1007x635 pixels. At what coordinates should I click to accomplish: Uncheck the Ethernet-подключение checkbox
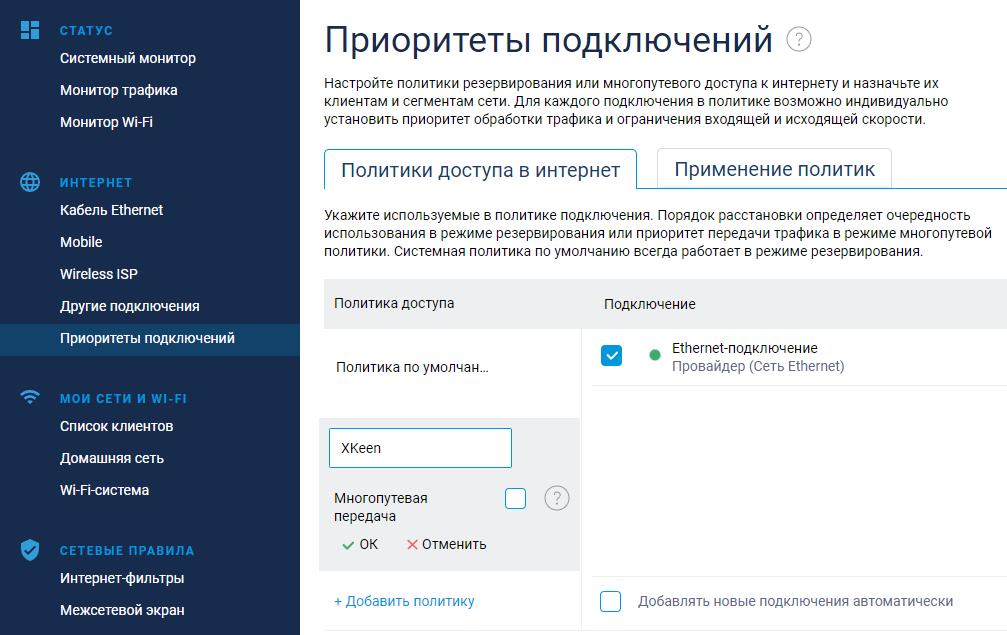[x=612, y=356]
